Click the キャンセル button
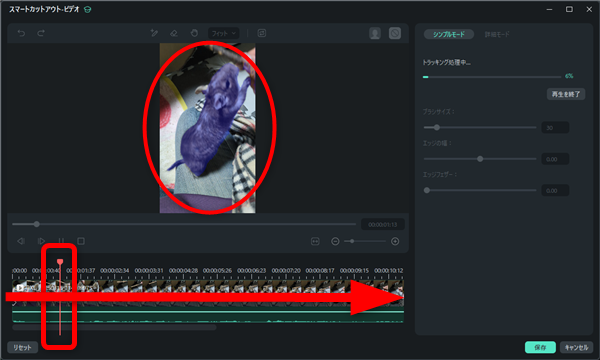 (577, 347)
